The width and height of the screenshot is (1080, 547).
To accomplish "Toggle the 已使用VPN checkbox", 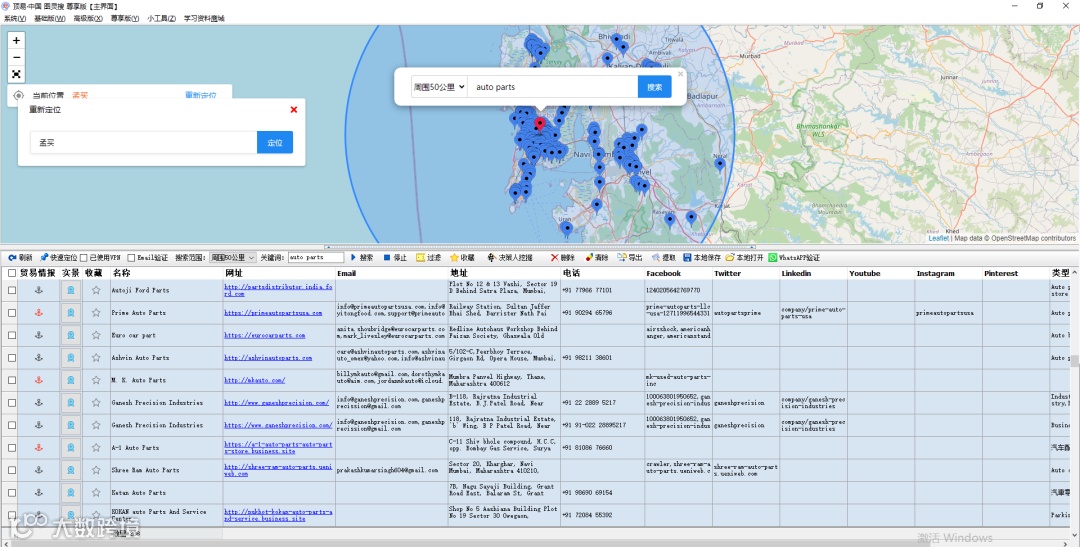I will pyautogui.click(x=83, y=258).
